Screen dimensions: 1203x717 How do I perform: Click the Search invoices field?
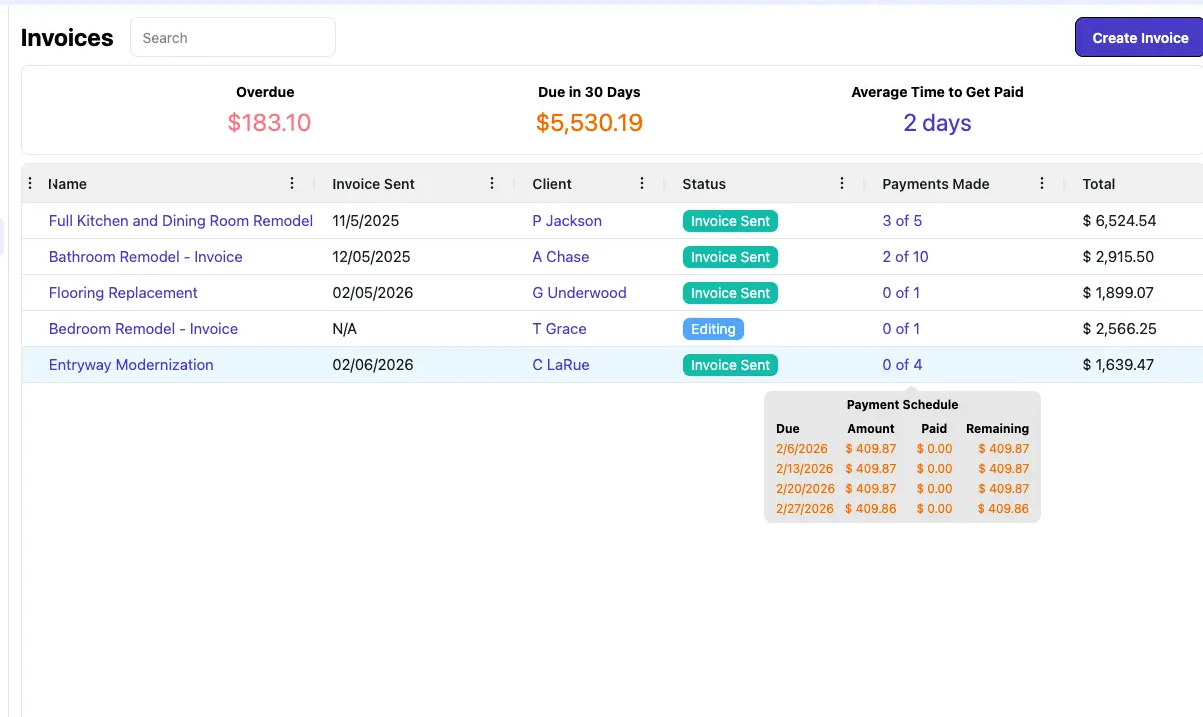click(232, 37)
